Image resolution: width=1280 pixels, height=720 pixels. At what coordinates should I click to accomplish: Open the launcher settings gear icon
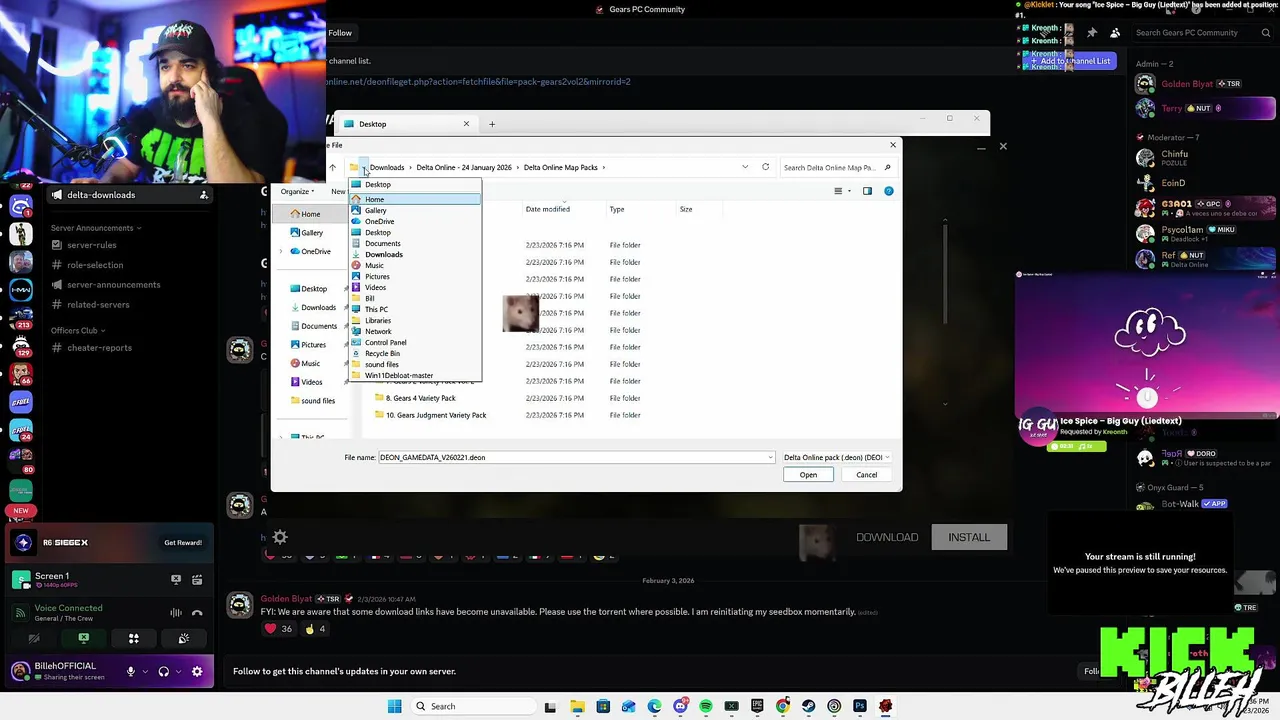[280, 537]
